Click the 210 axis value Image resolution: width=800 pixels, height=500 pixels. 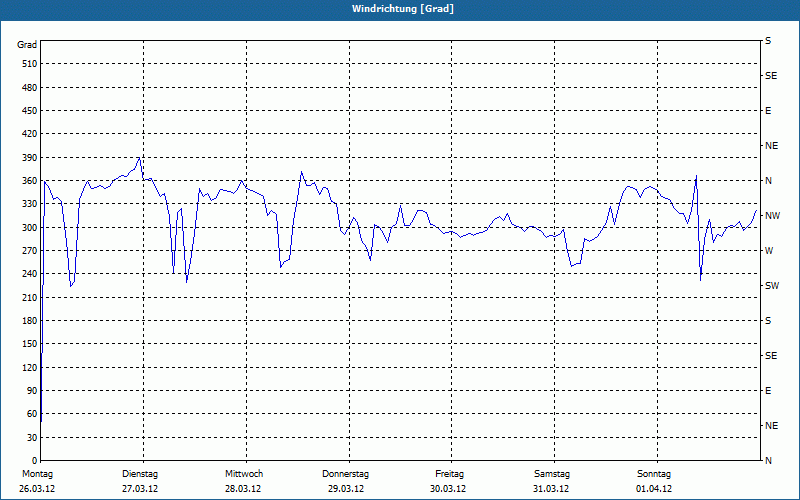[30, 297]
